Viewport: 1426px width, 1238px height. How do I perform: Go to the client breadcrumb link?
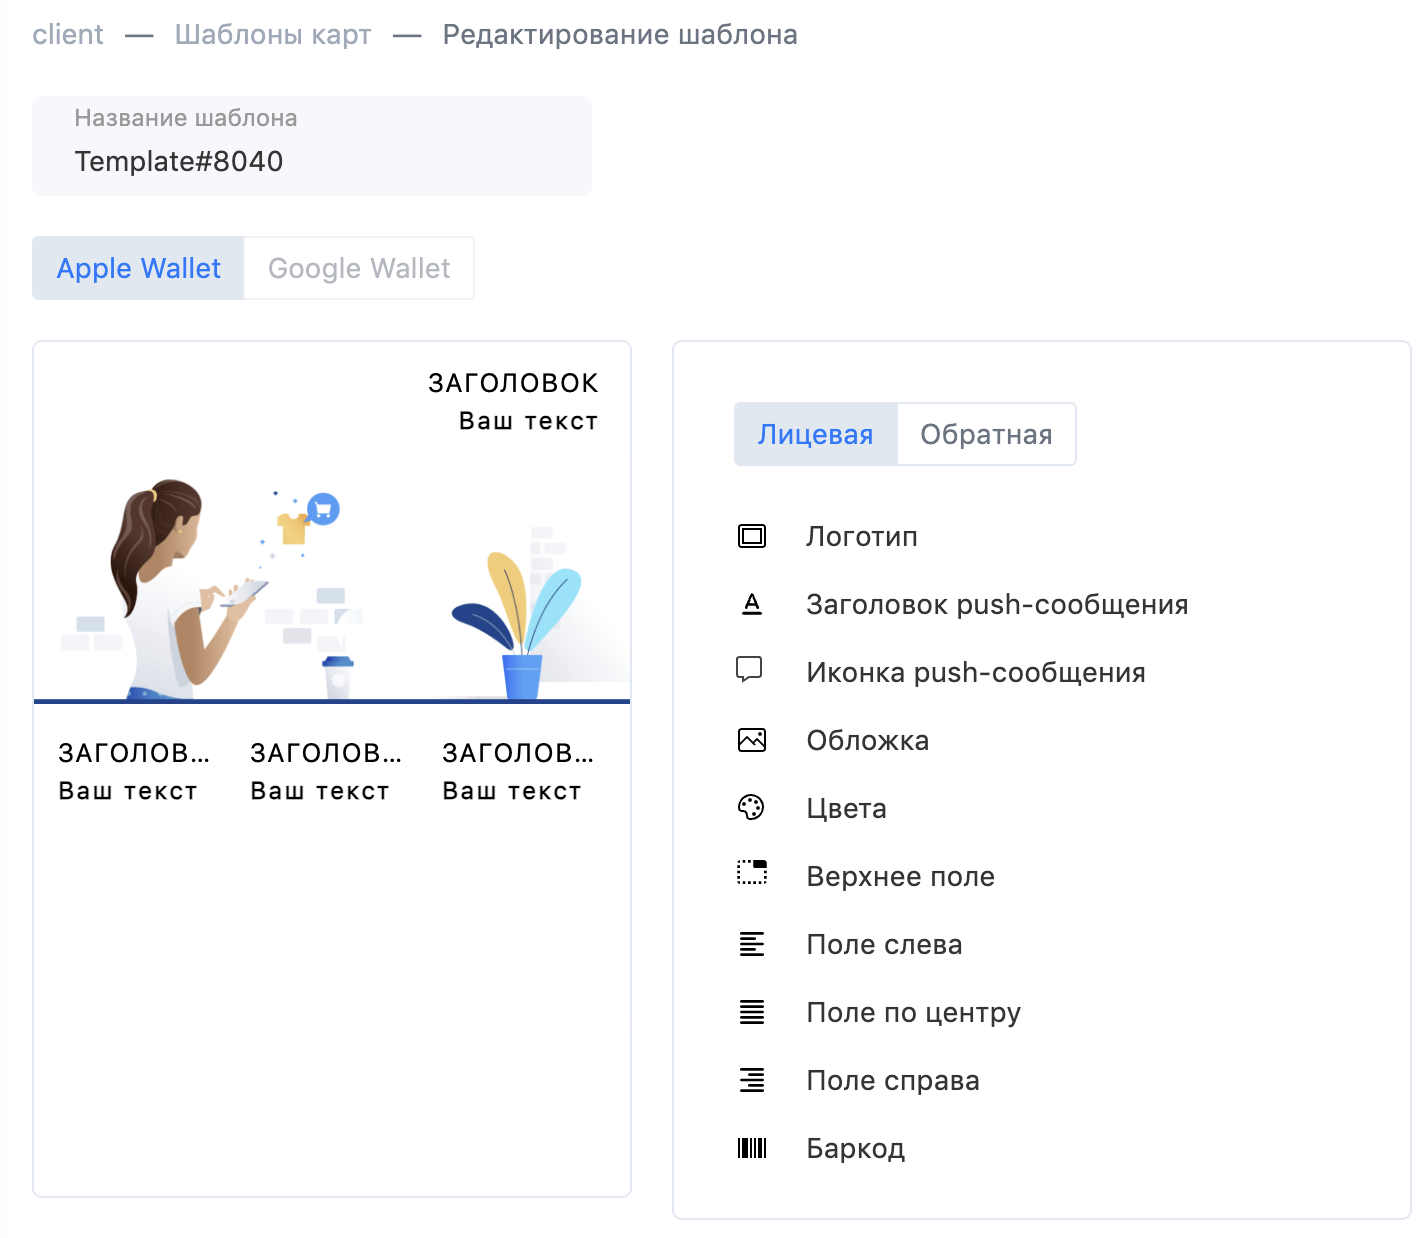point(68,35)
